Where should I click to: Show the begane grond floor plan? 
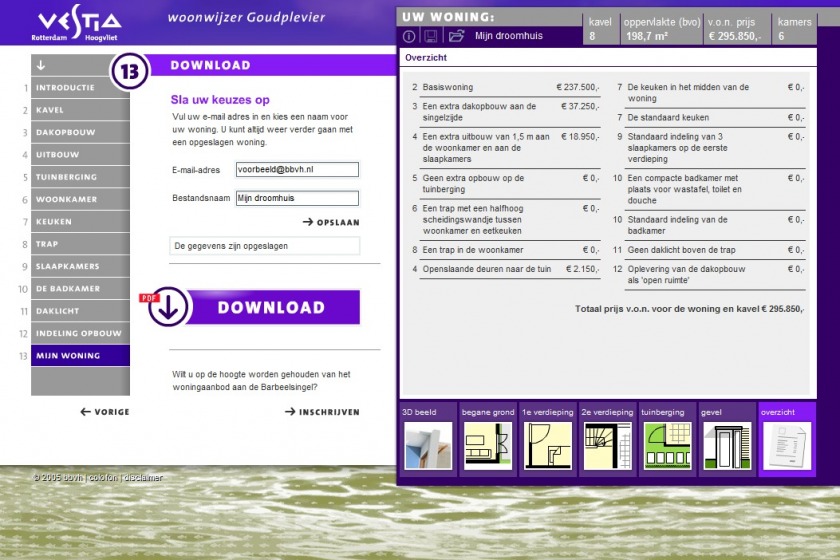[x=488, y=445]
